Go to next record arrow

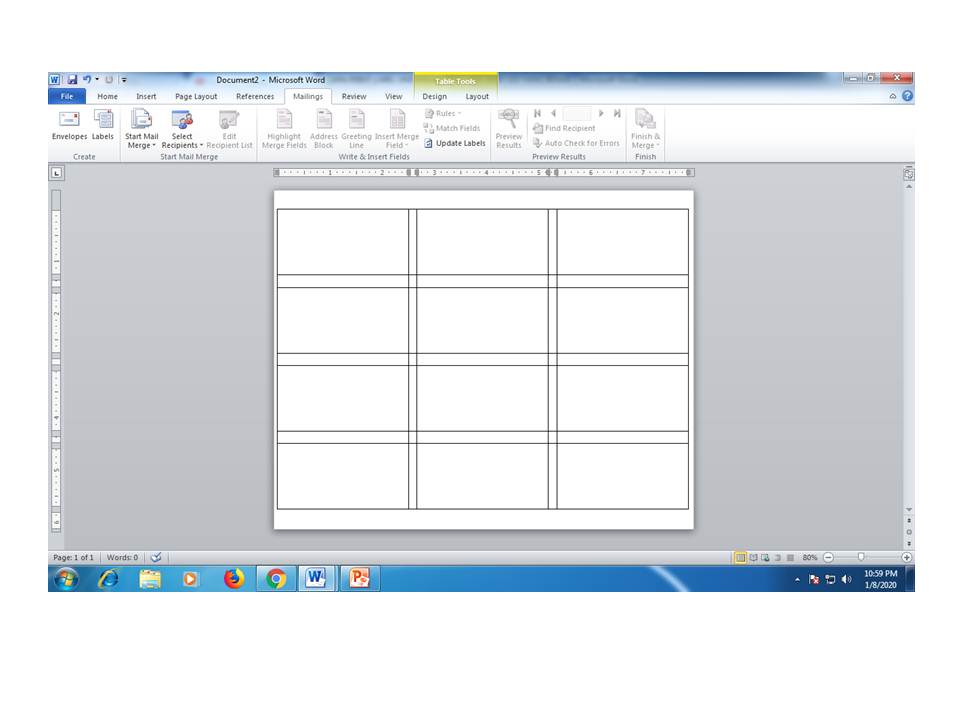[601, 113]
